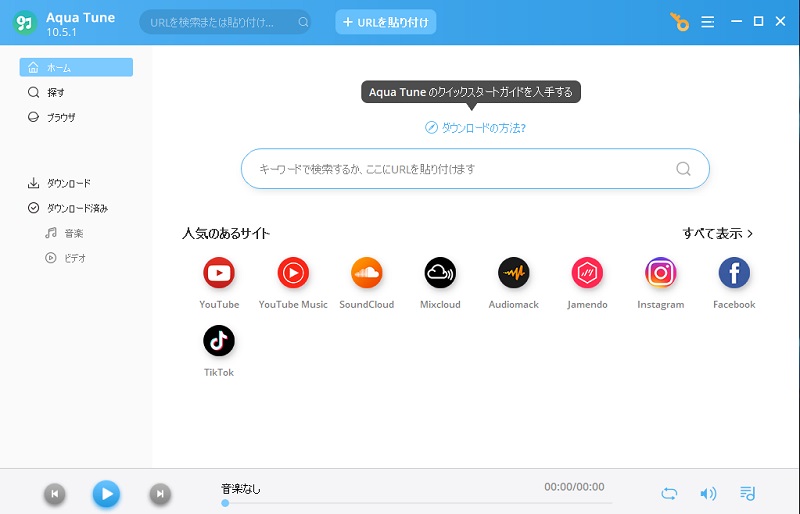Click the Aqua Tune logo icon

point(24,22)
